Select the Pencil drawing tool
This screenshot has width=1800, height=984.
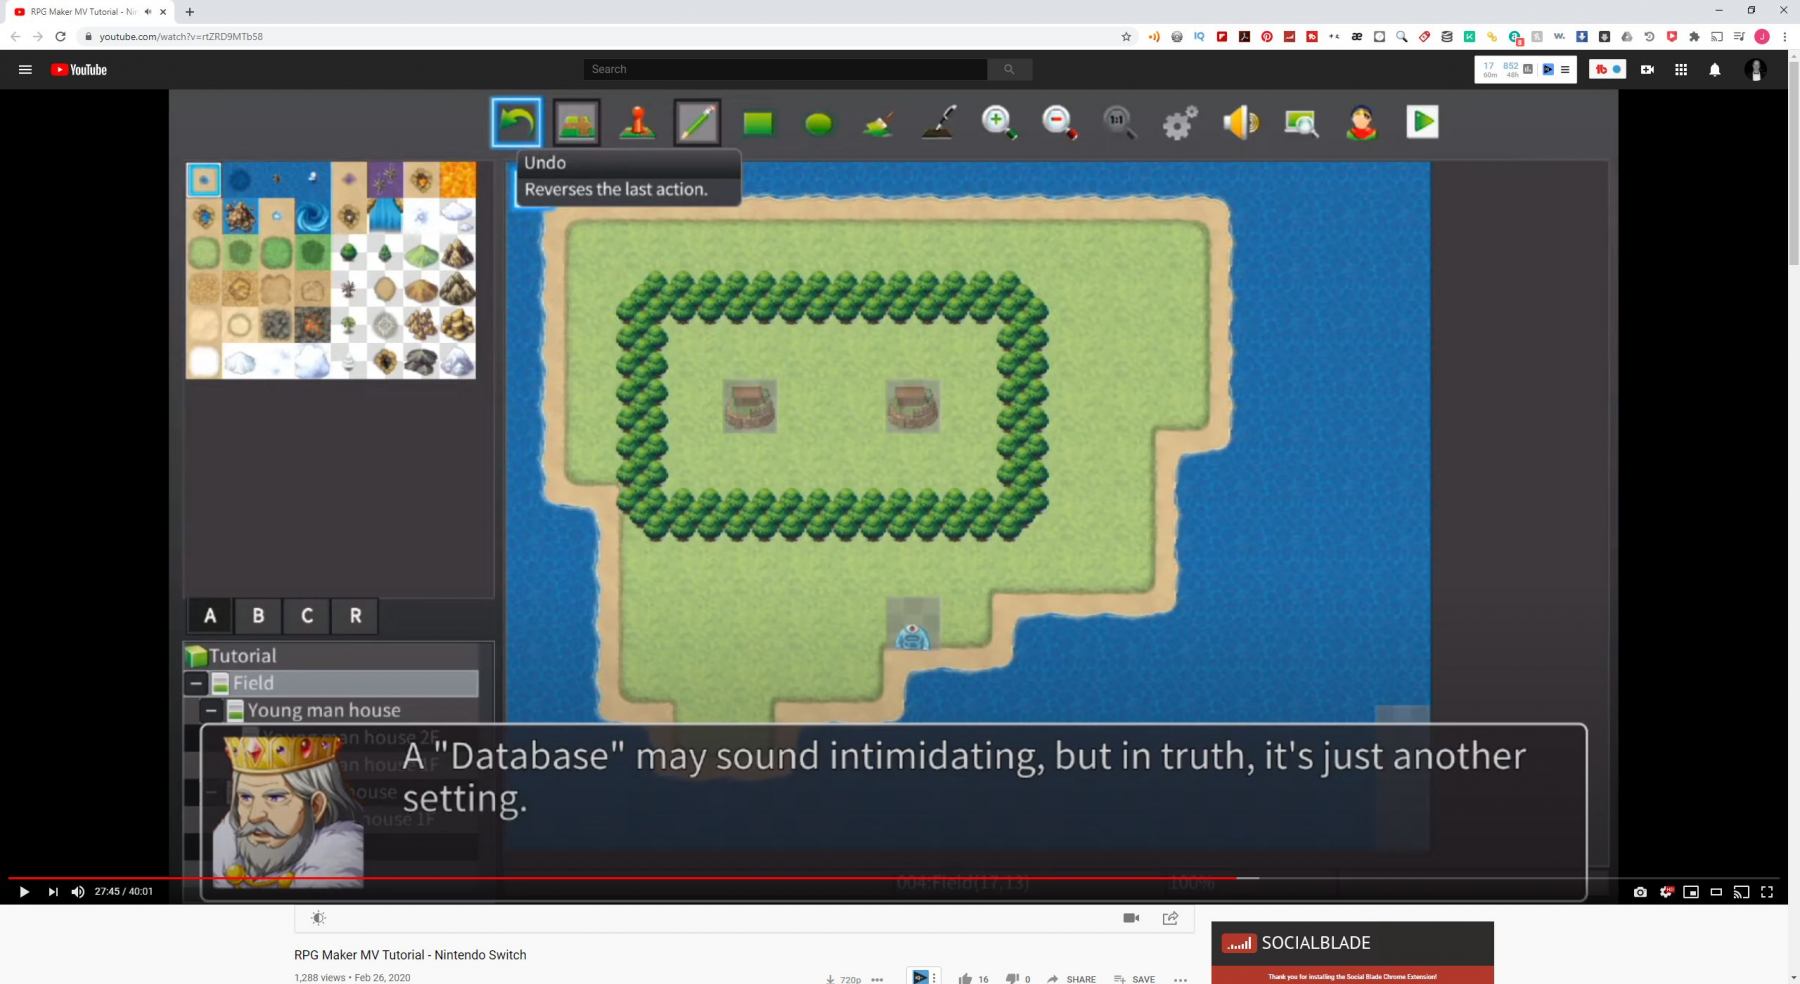pos(697,122)
